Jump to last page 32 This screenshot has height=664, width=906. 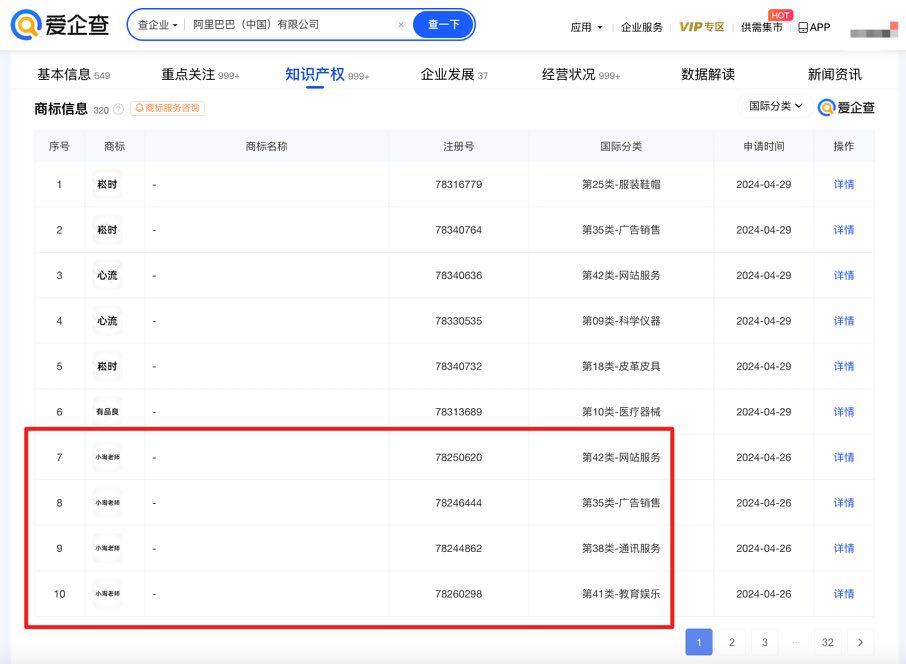(827, 642)
